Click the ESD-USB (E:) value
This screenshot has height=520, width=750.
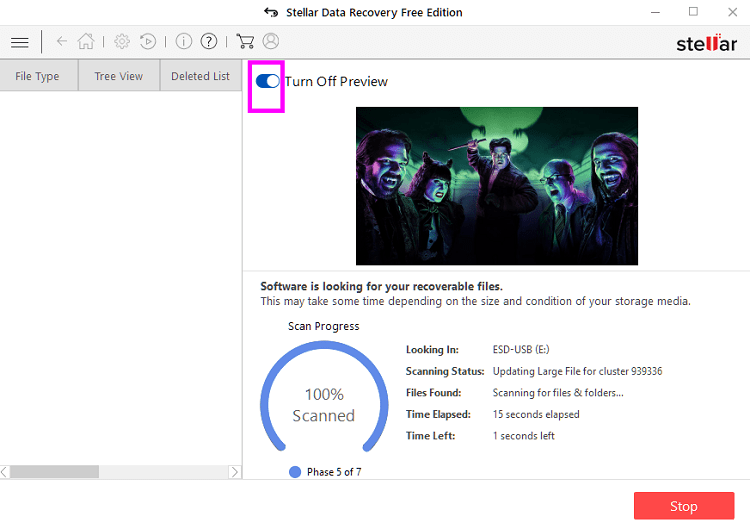click(x=521, y=349)
